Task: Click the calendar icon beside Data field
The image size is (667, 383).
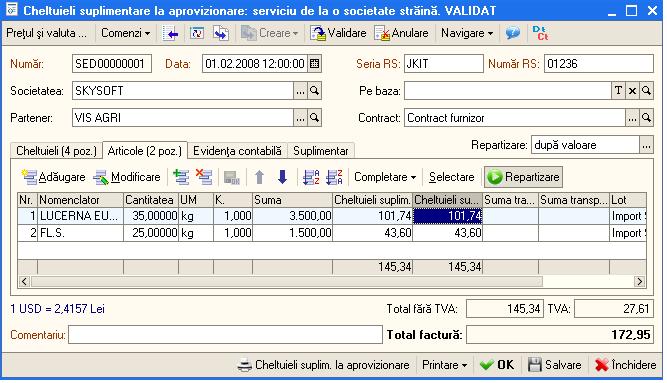Action: [314, 64]
